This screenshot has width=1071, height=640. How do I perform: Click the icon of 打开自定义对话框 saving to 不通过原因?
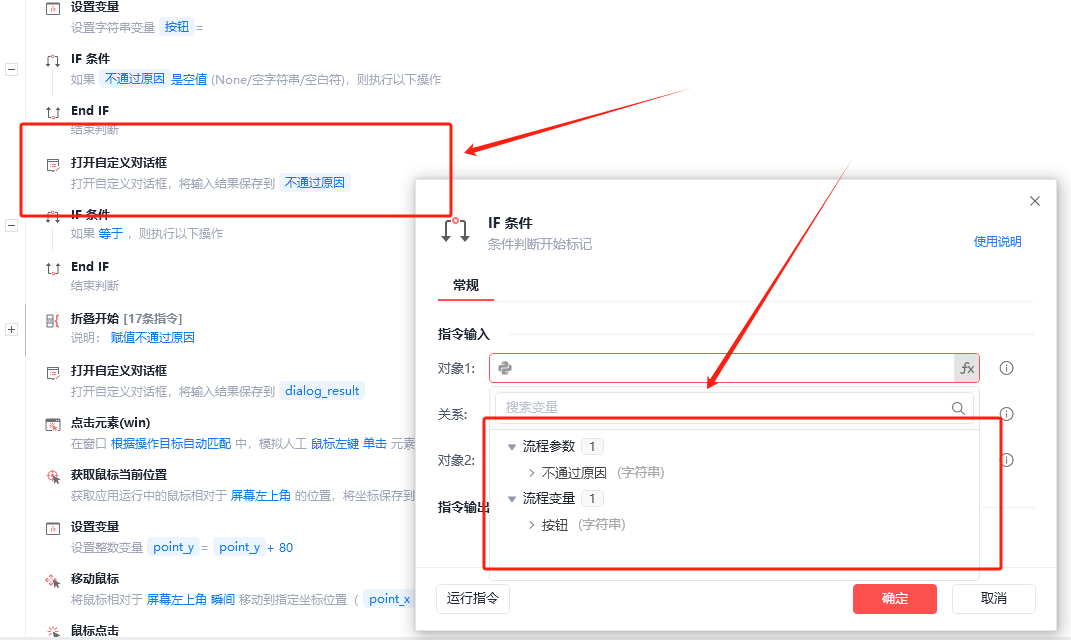[53, 165]
